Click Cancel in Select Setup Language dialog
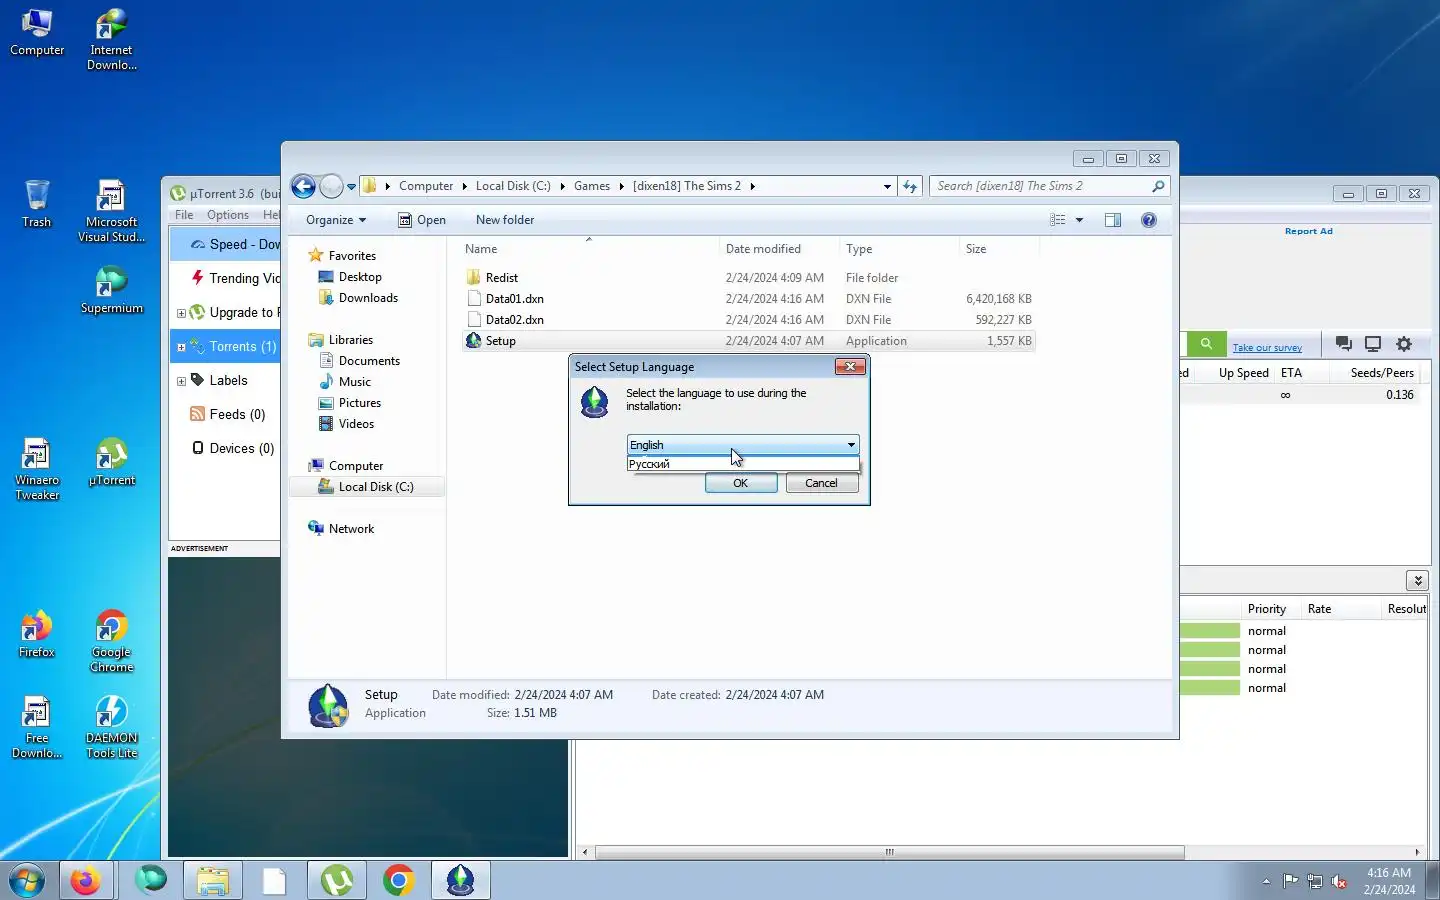The height and width of the screenshot is (900, 1440). tap(821, 483)
